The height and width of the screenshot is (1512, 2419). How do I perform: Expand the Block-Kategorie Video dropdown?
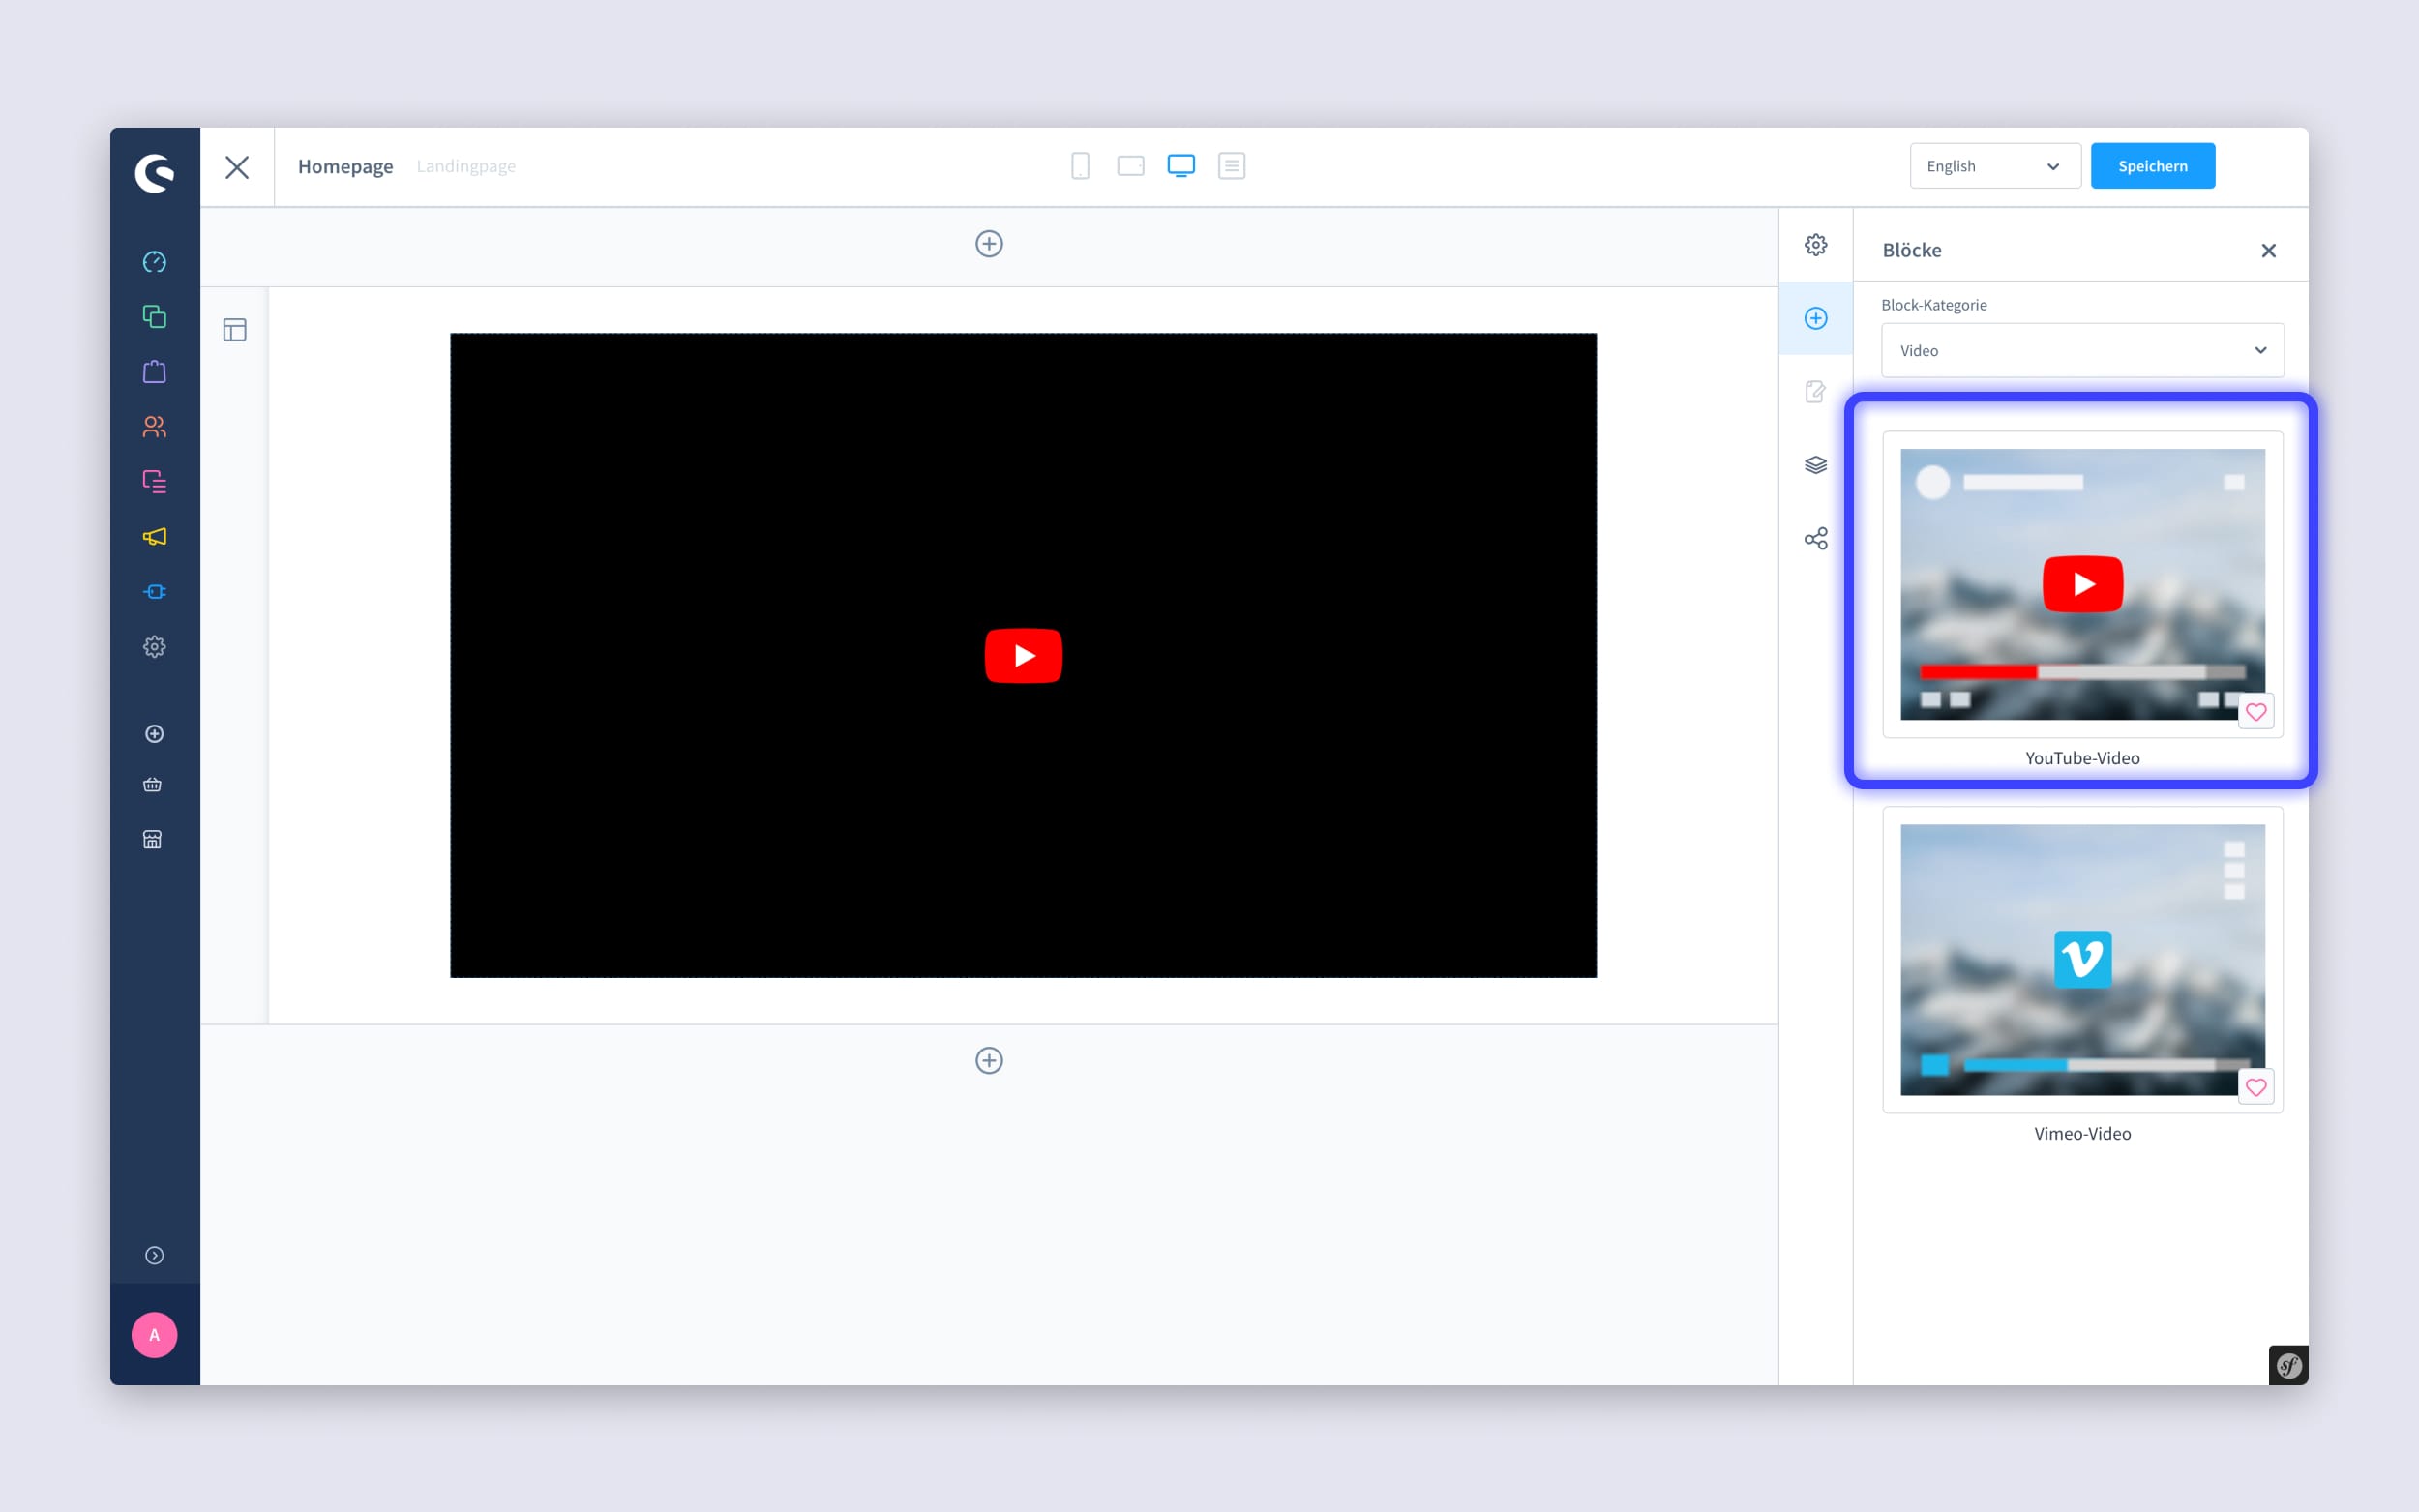(2083, 350)
